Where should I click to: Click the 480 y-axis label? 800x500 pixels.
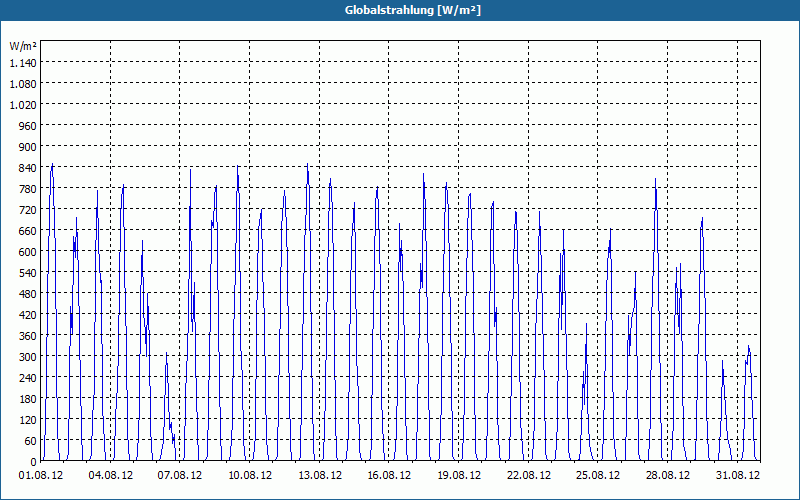[x=28, y=294]
